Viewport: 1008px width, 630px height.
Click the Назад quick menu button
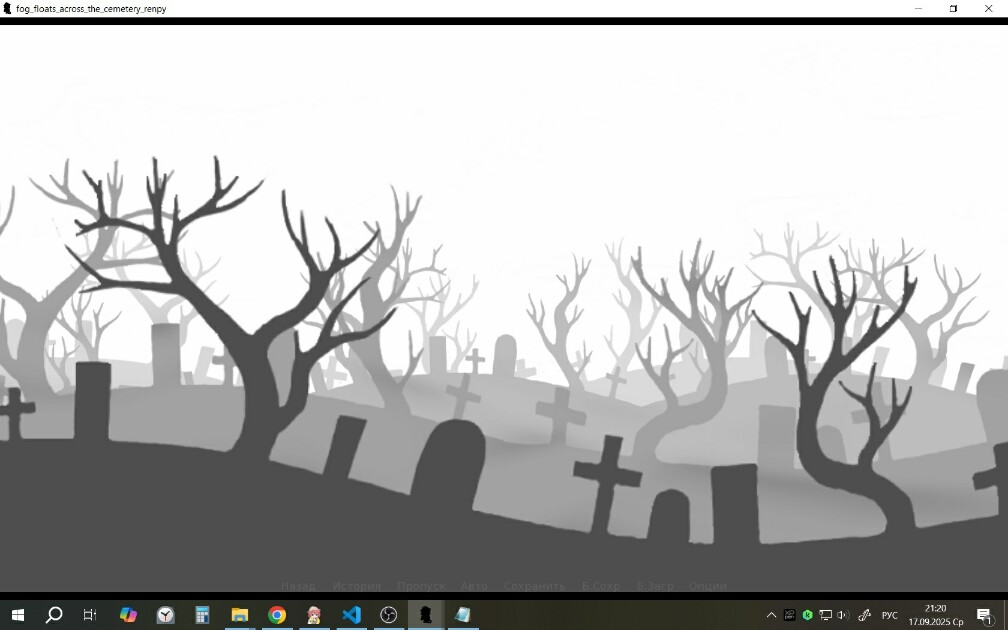tap(298, 586)
